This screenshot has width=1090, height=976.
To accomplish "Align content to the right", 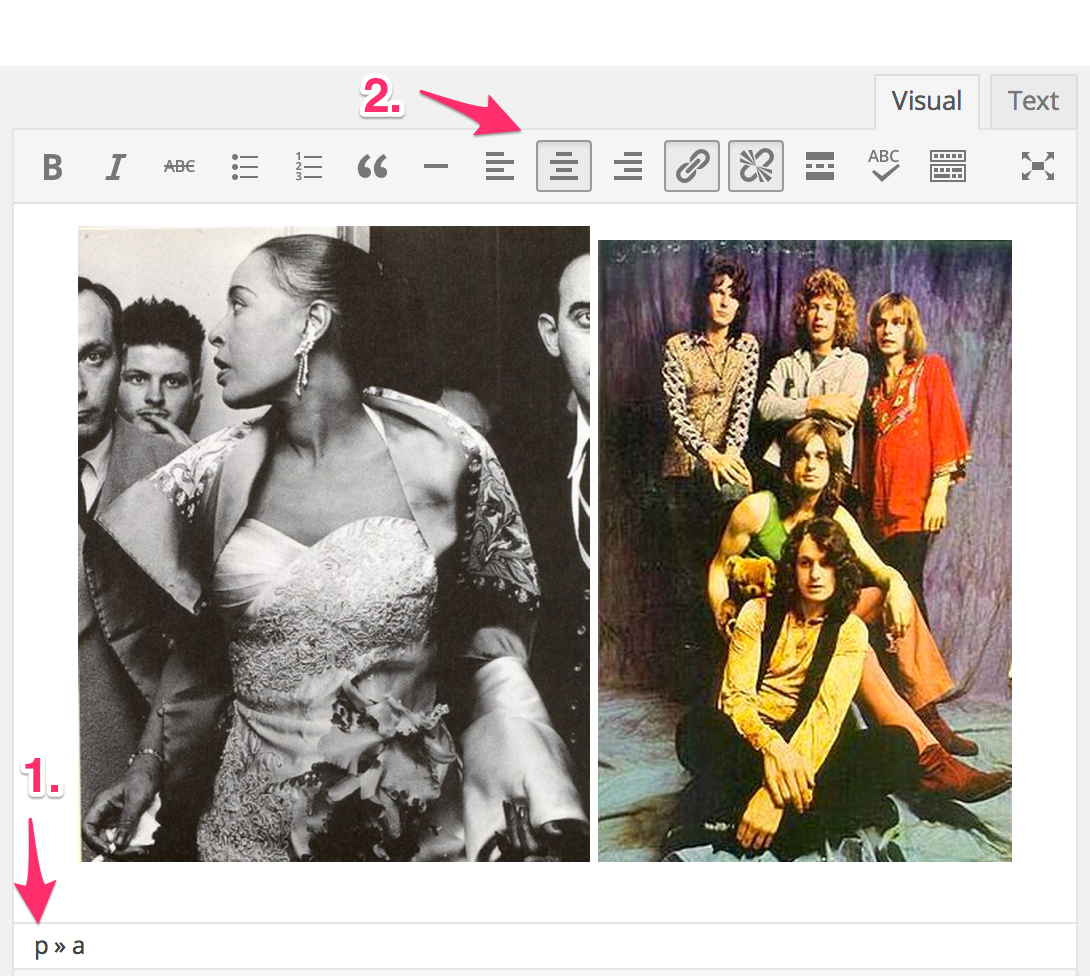I will coord(628,167).
